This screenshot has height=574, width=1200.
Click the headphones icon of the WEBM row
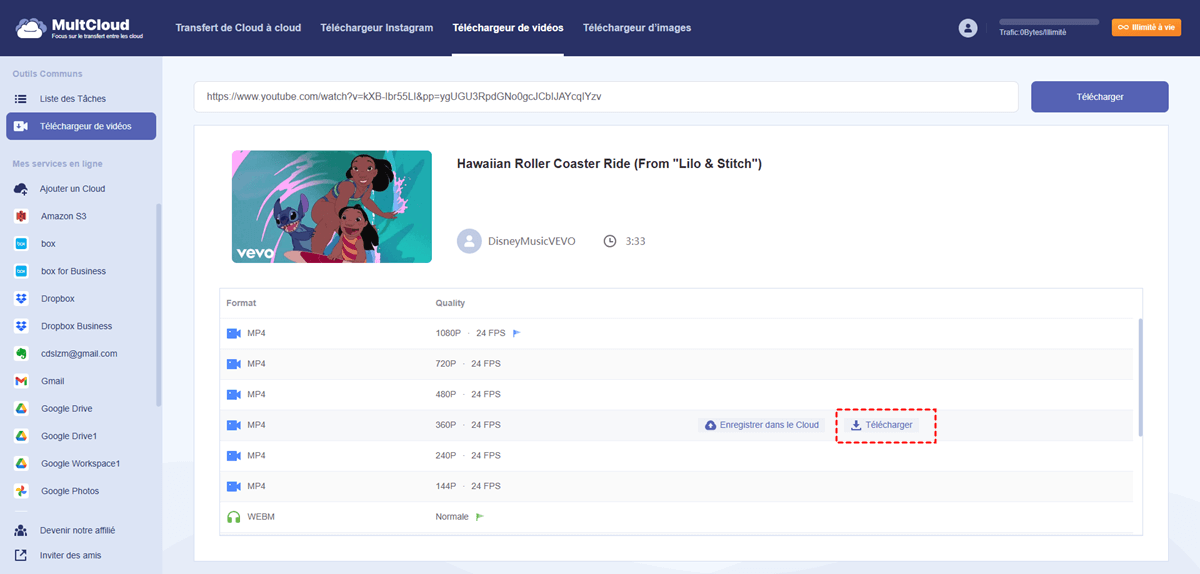coord(234,517)
